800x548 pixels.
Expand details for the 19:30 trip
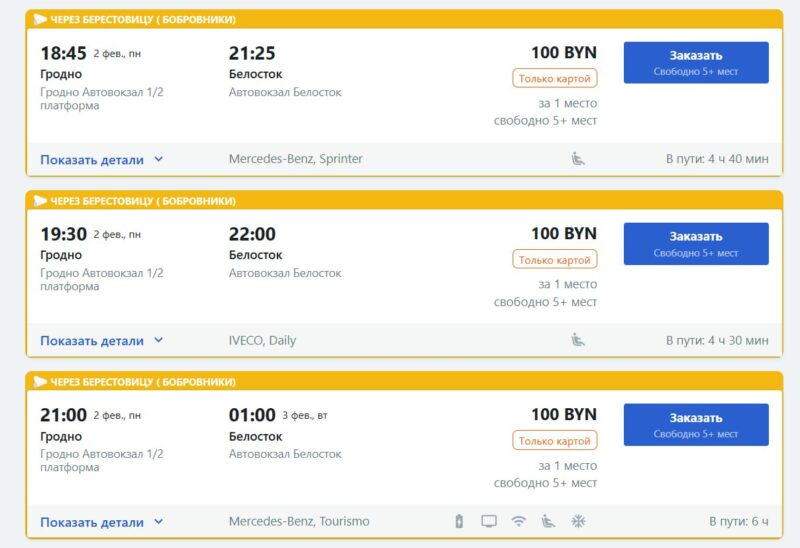(101, 341)
